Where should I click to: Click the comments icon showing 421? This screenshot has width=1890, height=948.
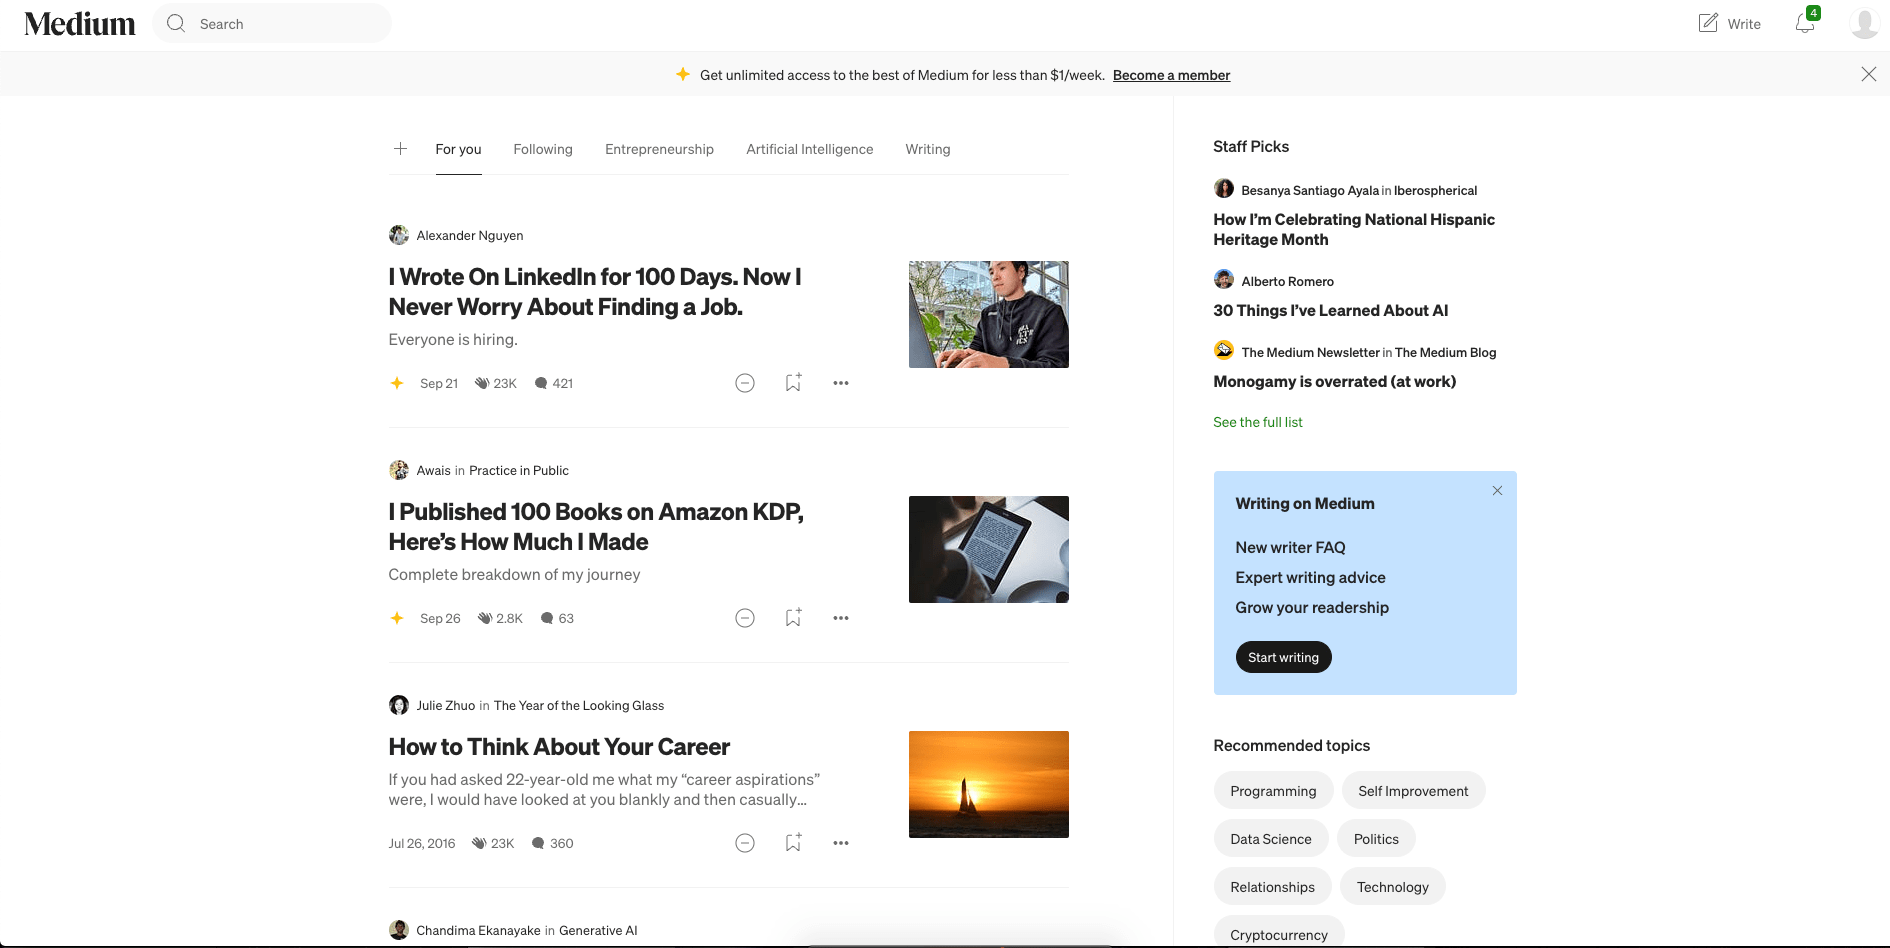pos(541,383)
